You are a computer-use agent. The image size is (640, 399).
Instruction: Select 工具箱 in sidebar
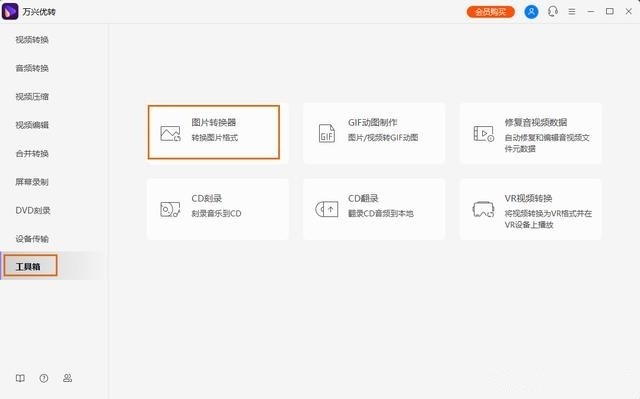pyautogui.click(x=28, y=267)
